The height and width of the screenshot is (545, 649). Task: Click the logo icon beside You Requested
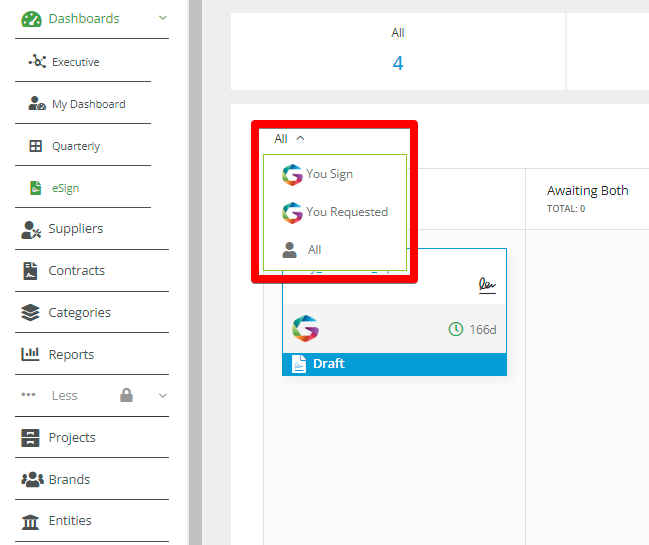click(x=292, y=213)
